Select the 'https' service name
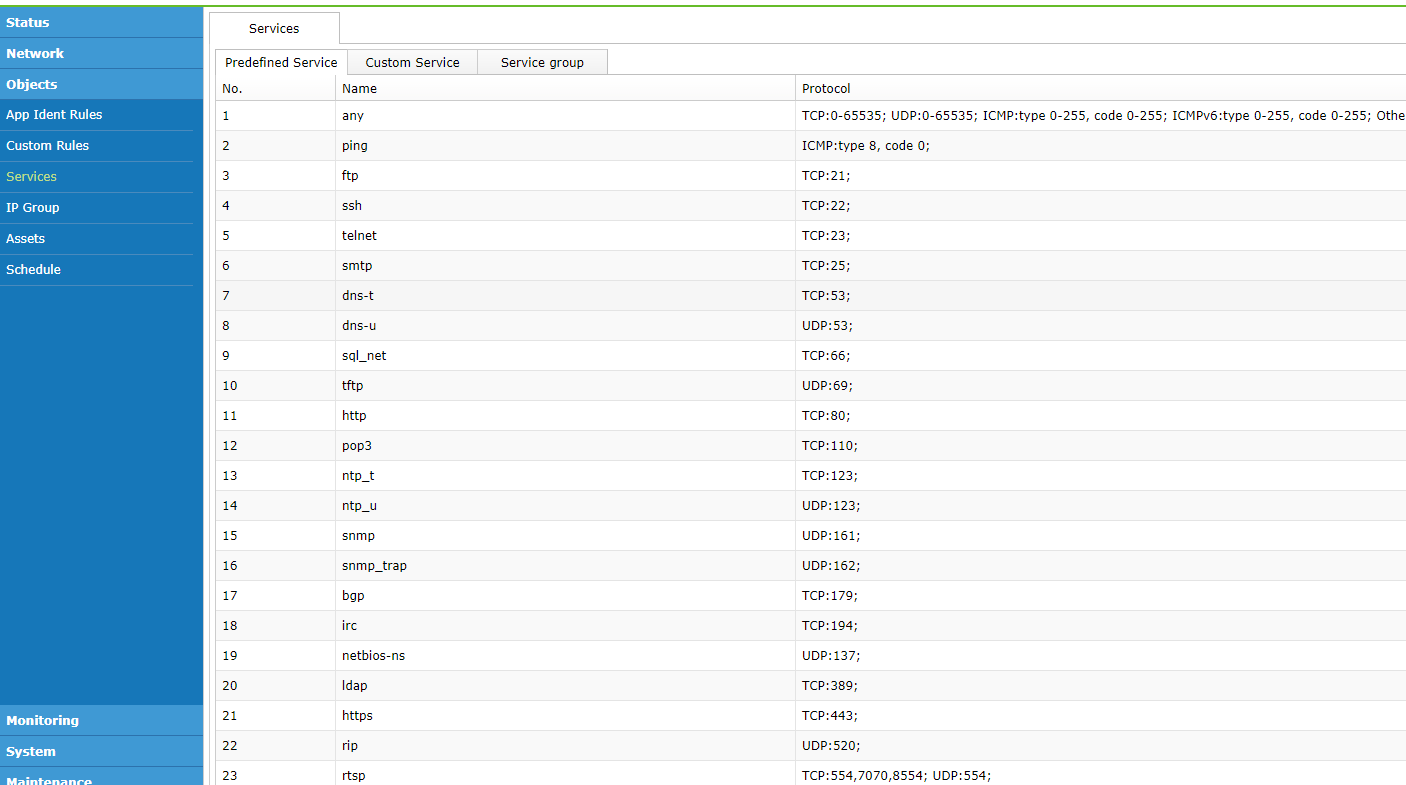Image resolution: width=1406 pixels, height=785 pixels. point(357,716)
